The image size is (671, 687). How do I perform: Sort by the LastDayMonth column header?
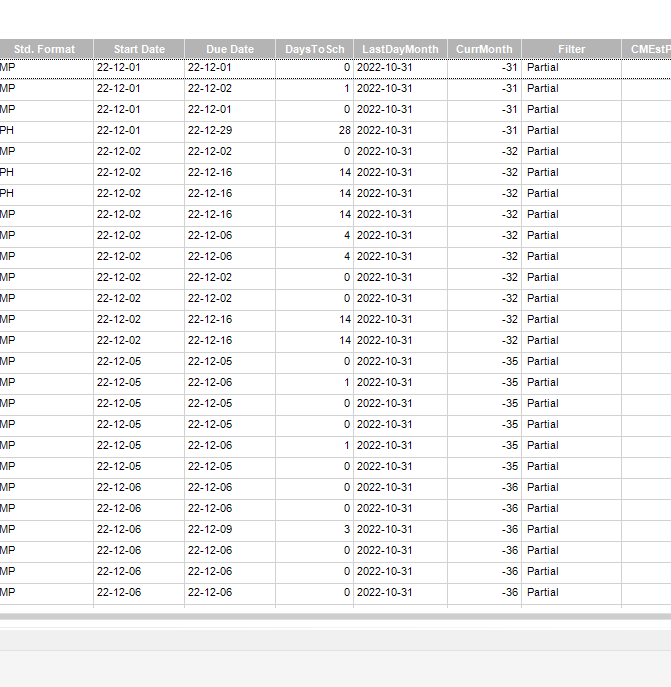[x=400, y=49]
